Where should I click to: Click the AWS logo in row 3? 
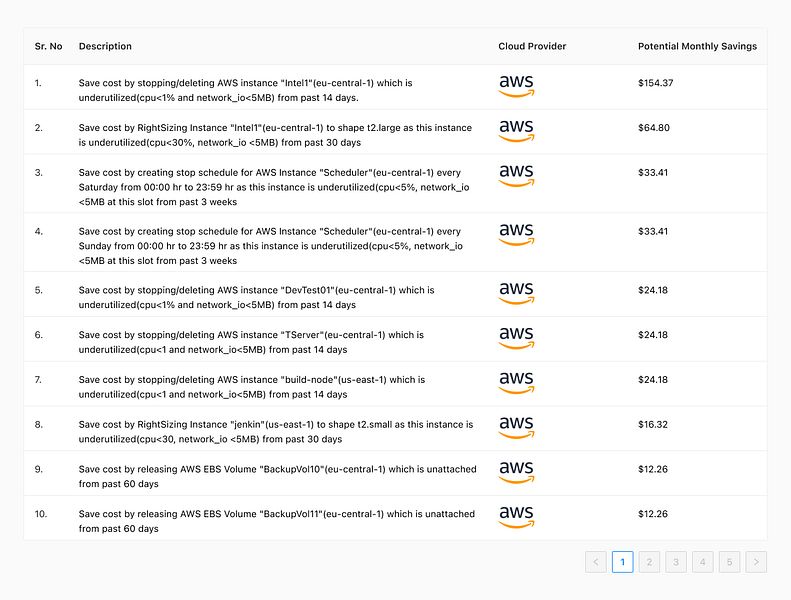(517, 176)
